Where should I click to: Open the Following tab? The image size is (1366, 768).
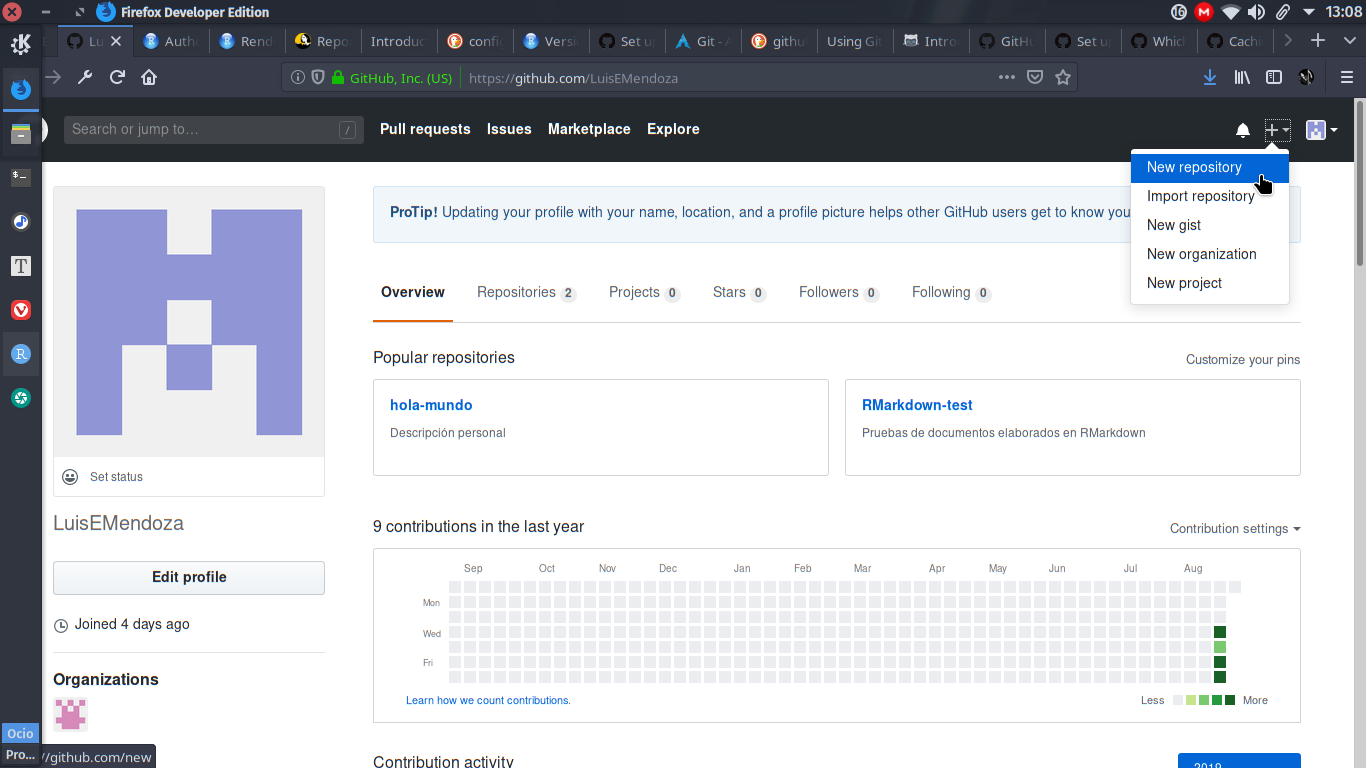[x=951, y=292]
